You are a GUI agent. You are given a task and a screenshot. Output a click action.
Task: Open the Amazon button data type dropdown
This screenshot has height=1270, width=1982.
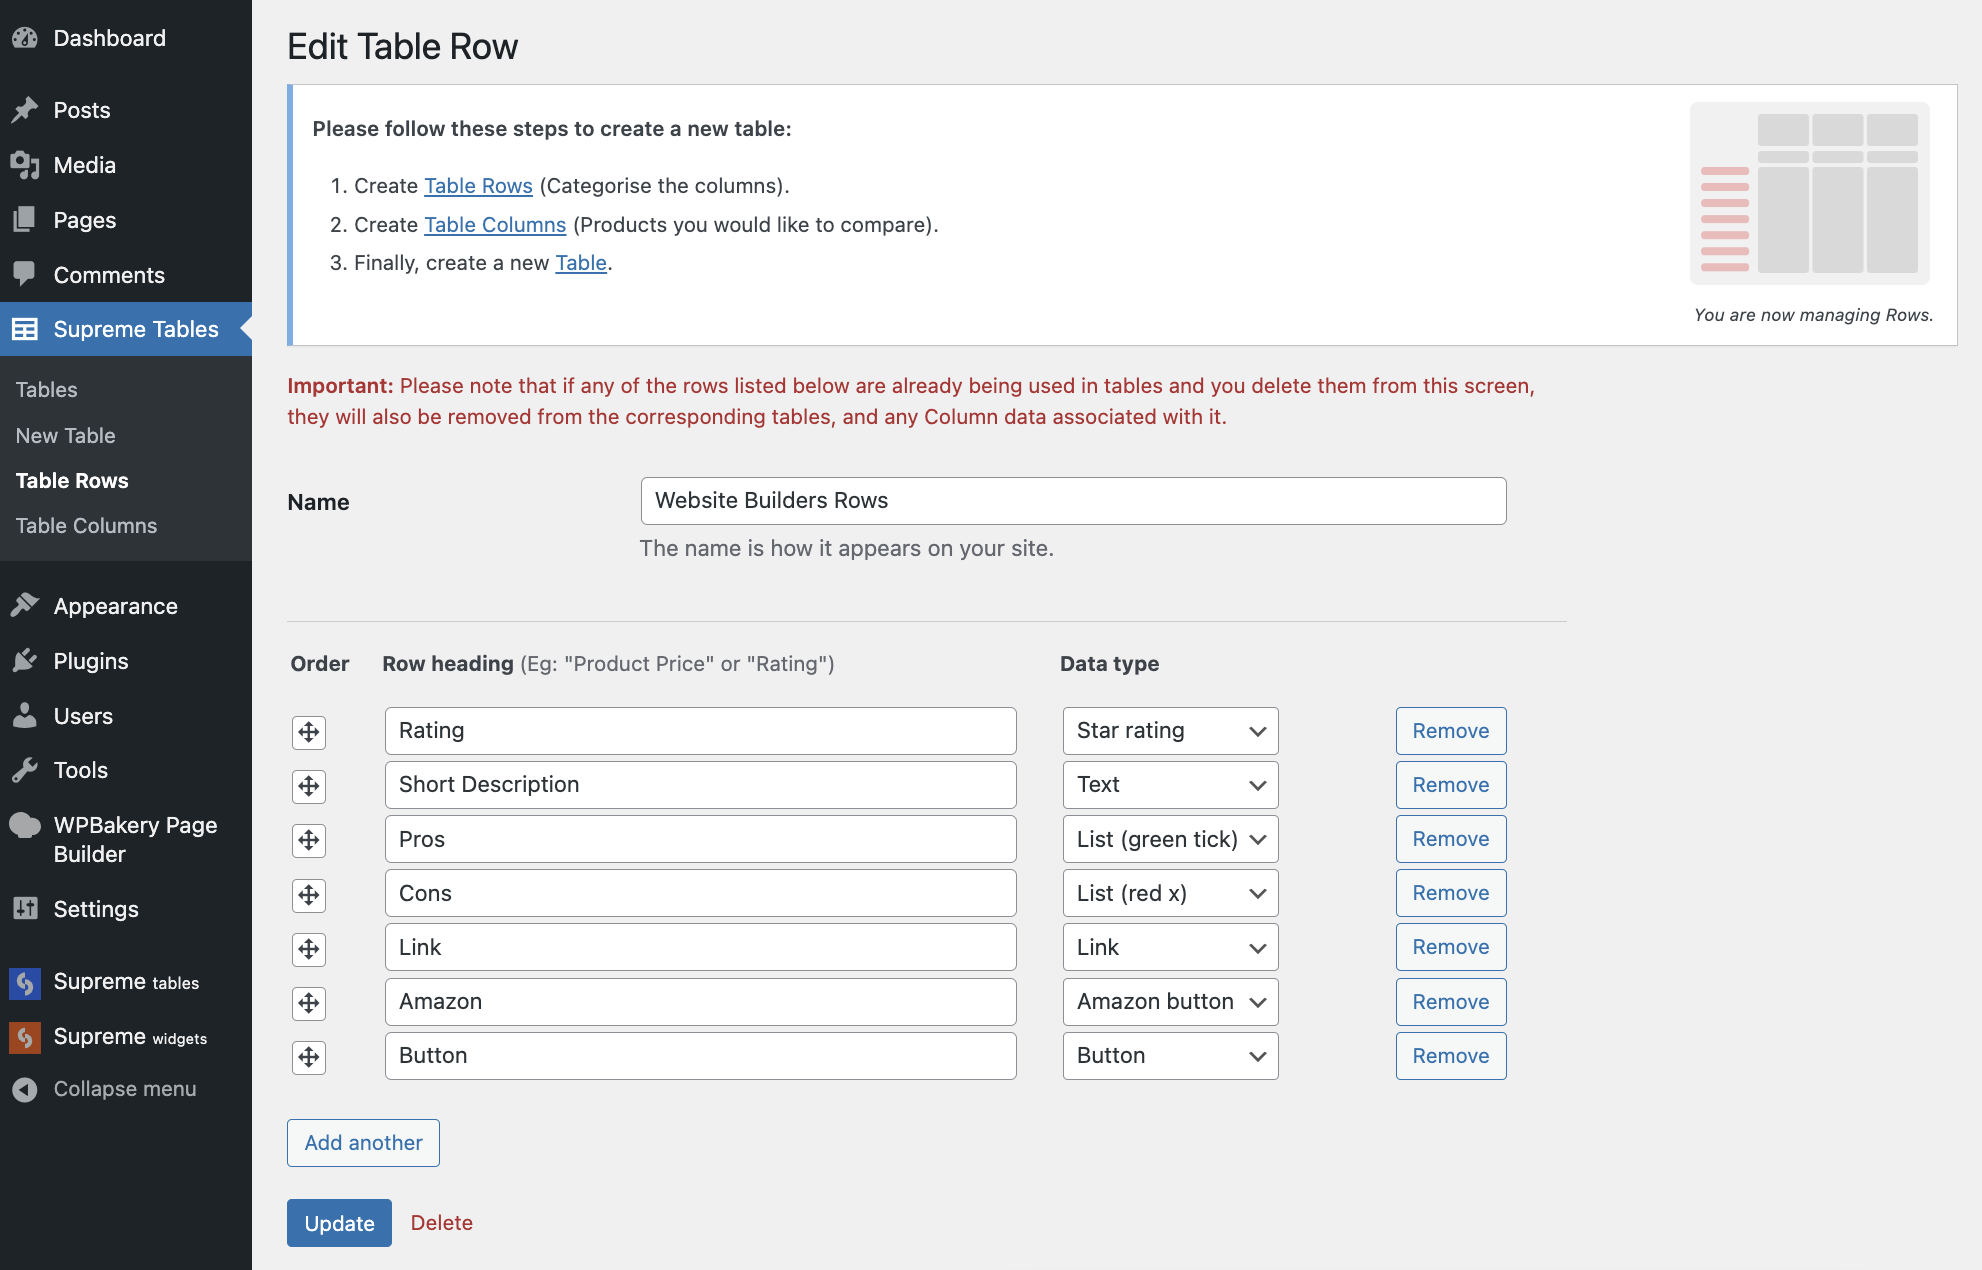pos(1170,1002)
